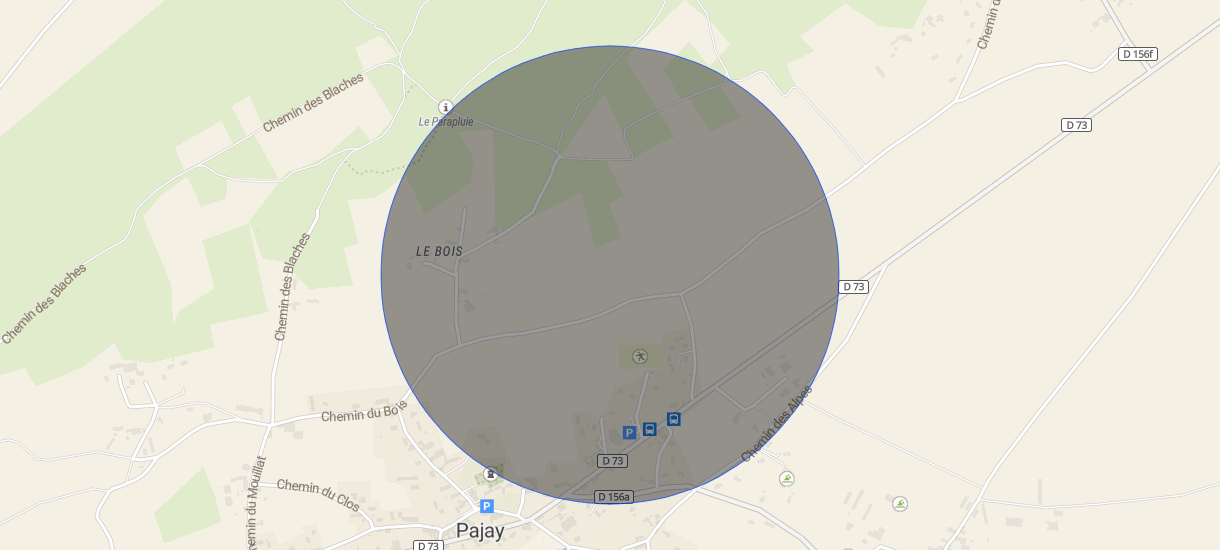The height and width of the screenshot is (550, 1220).
Task: Click the monument icon north of Pajay
Action: point(490,473)
